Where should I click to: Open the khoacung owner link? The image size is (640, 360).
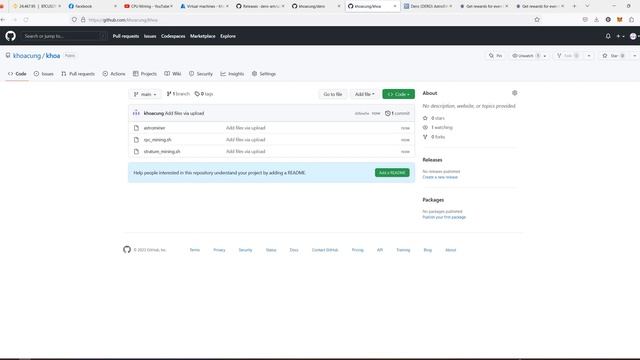(x=27, y=56)
